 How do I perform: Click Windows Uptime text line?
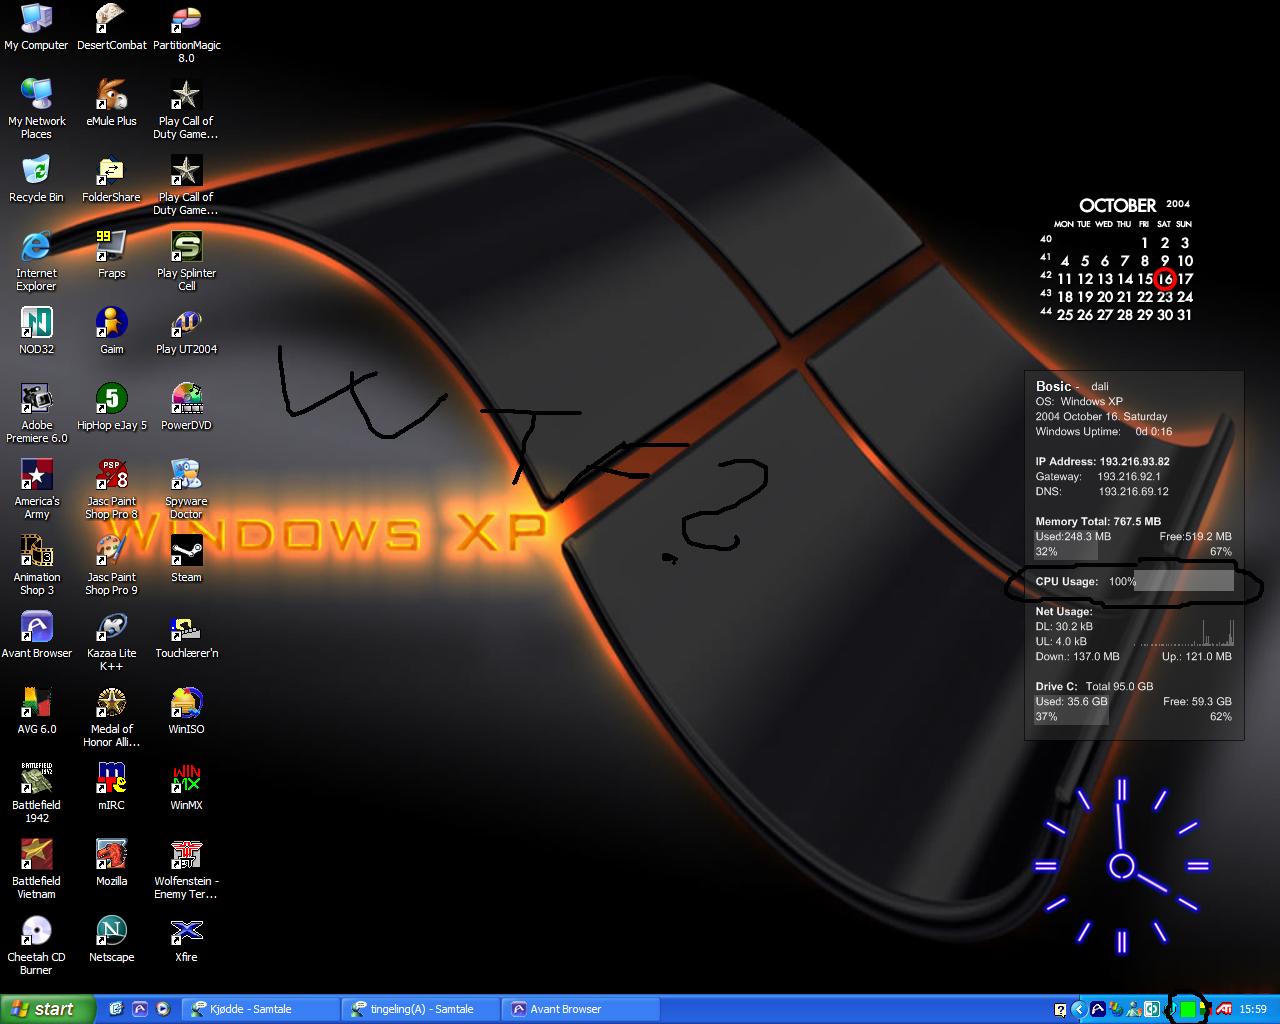point(1104,432)
